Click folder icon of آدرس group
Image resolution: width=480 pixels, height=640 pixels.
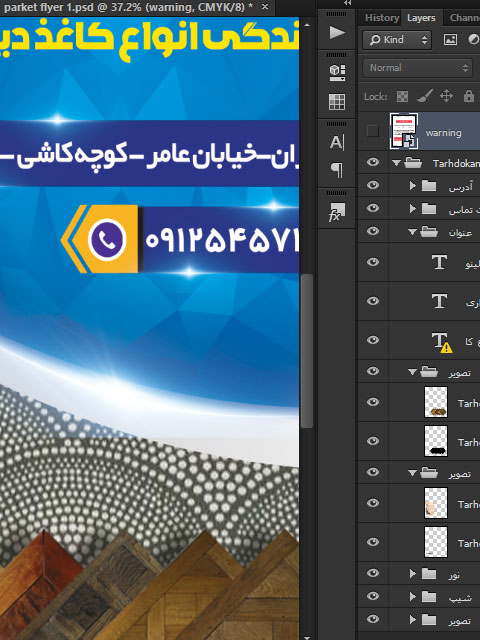click(429, 186)
